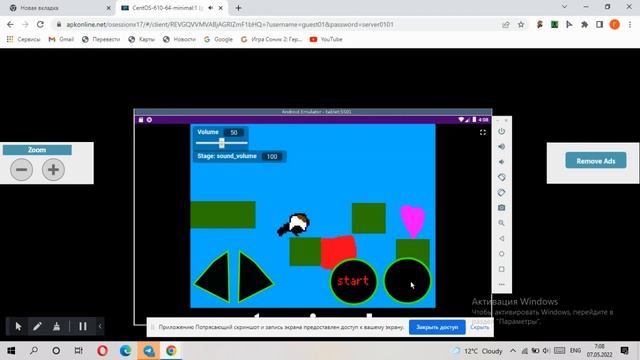Open the Windows notification center icon
The width and height of the screenshot is (640, 360).
click(x=624, y=351)
